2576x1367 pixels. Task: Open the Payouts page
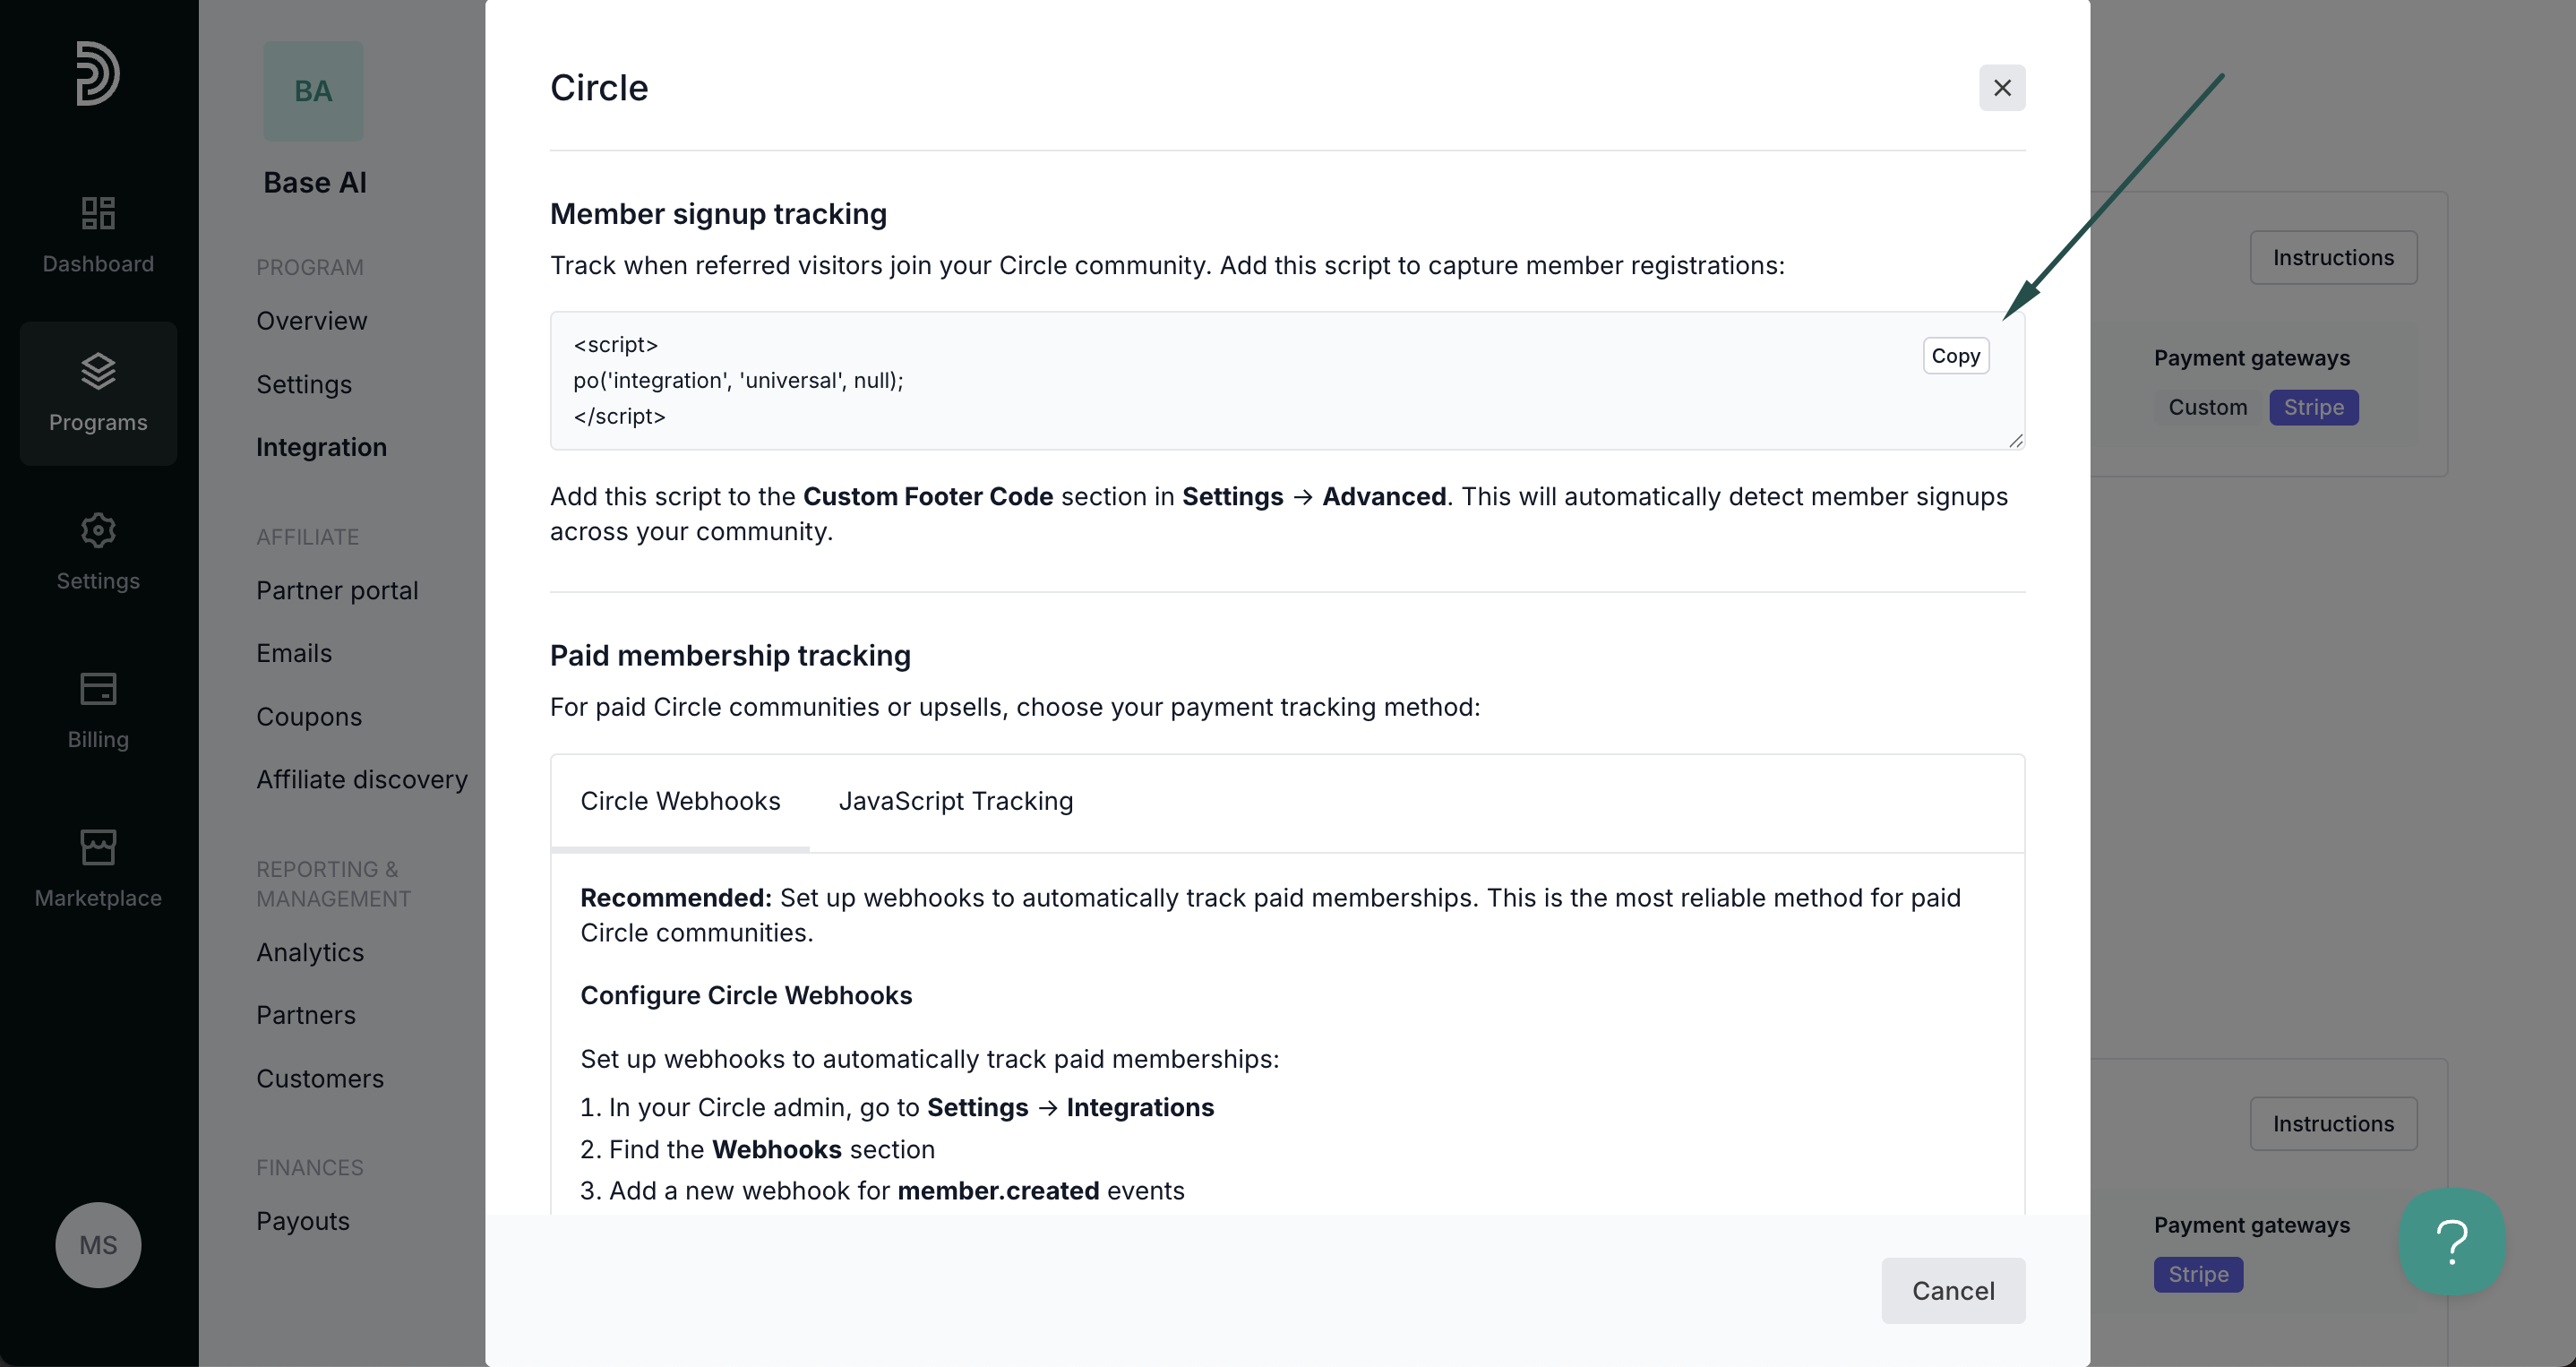pos(303,1221)
